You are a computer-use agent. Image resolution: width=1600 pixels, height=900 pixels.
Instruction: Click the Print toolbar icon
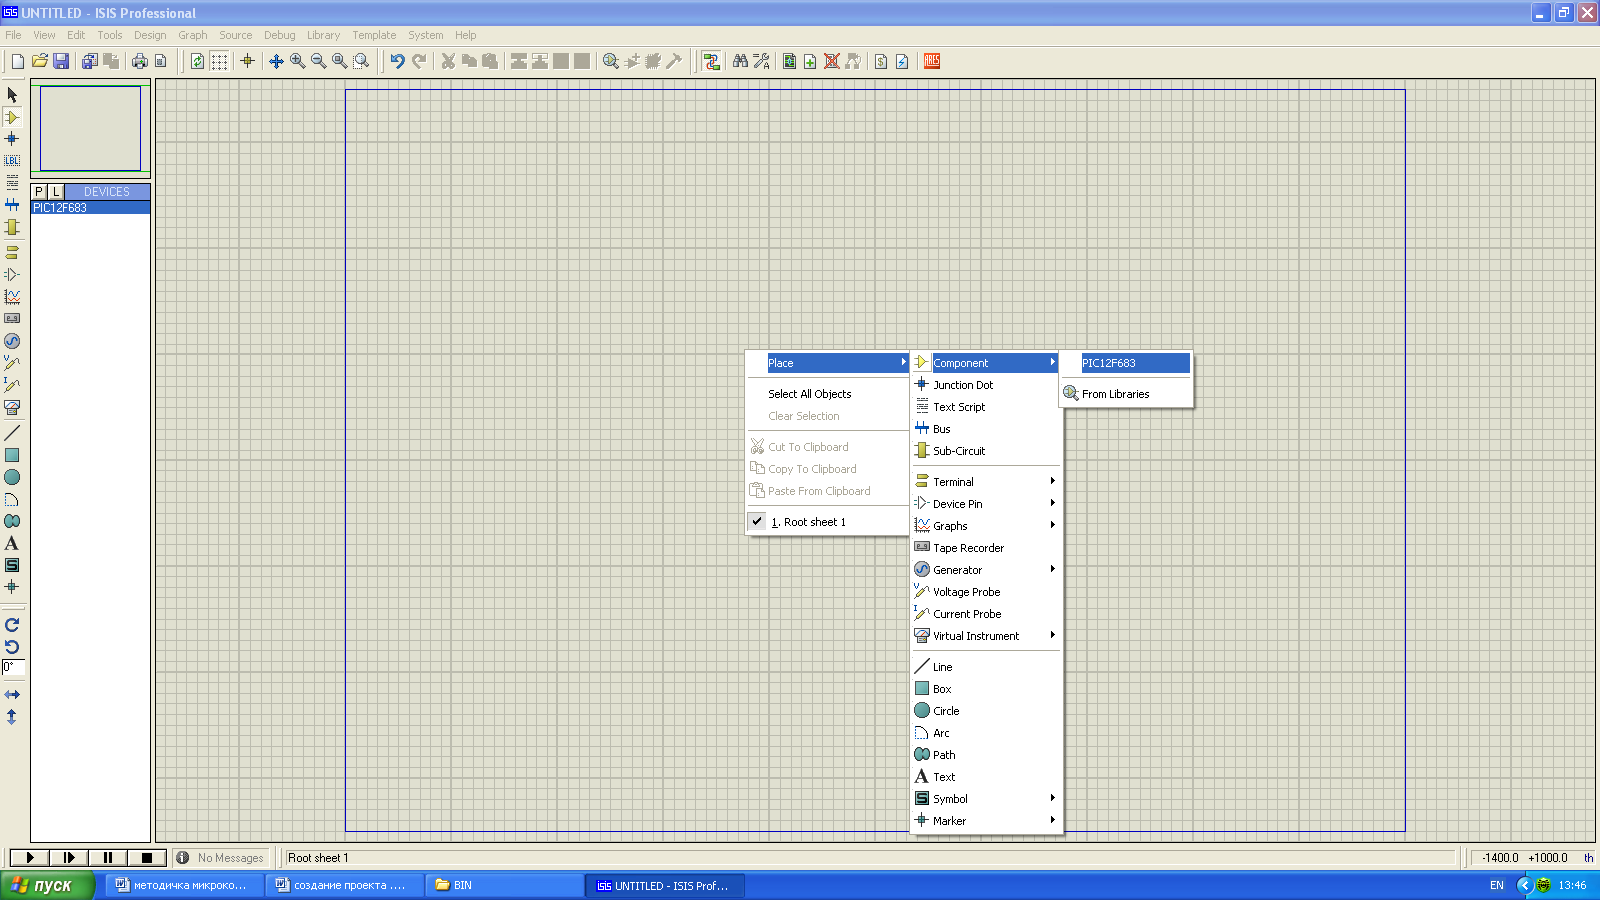(139, 61)
